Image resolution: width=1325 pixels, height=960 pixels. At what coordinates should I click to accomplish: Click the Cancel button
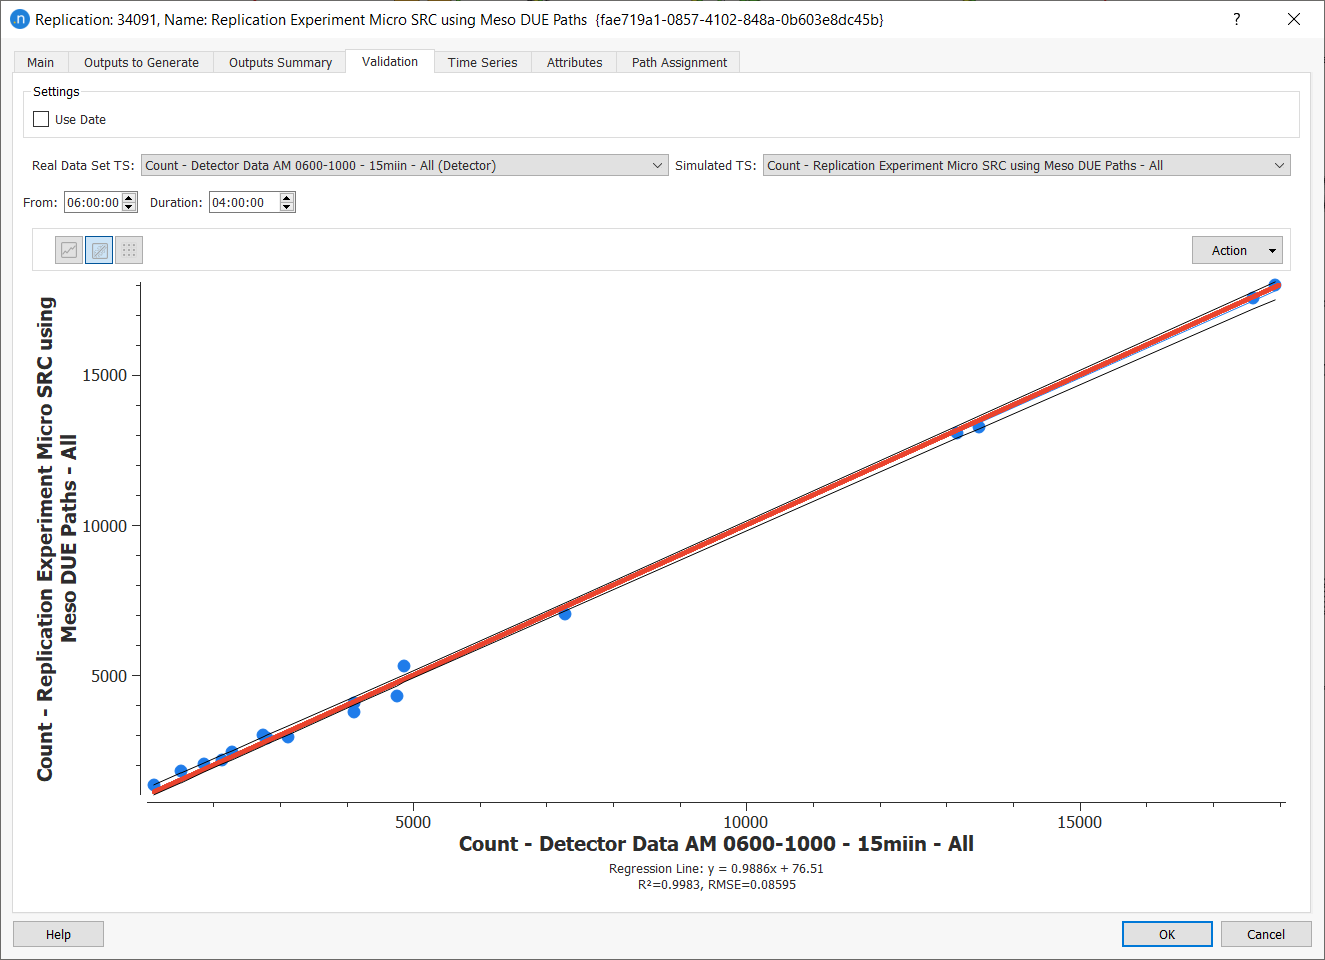click(x=1265, y=934)
